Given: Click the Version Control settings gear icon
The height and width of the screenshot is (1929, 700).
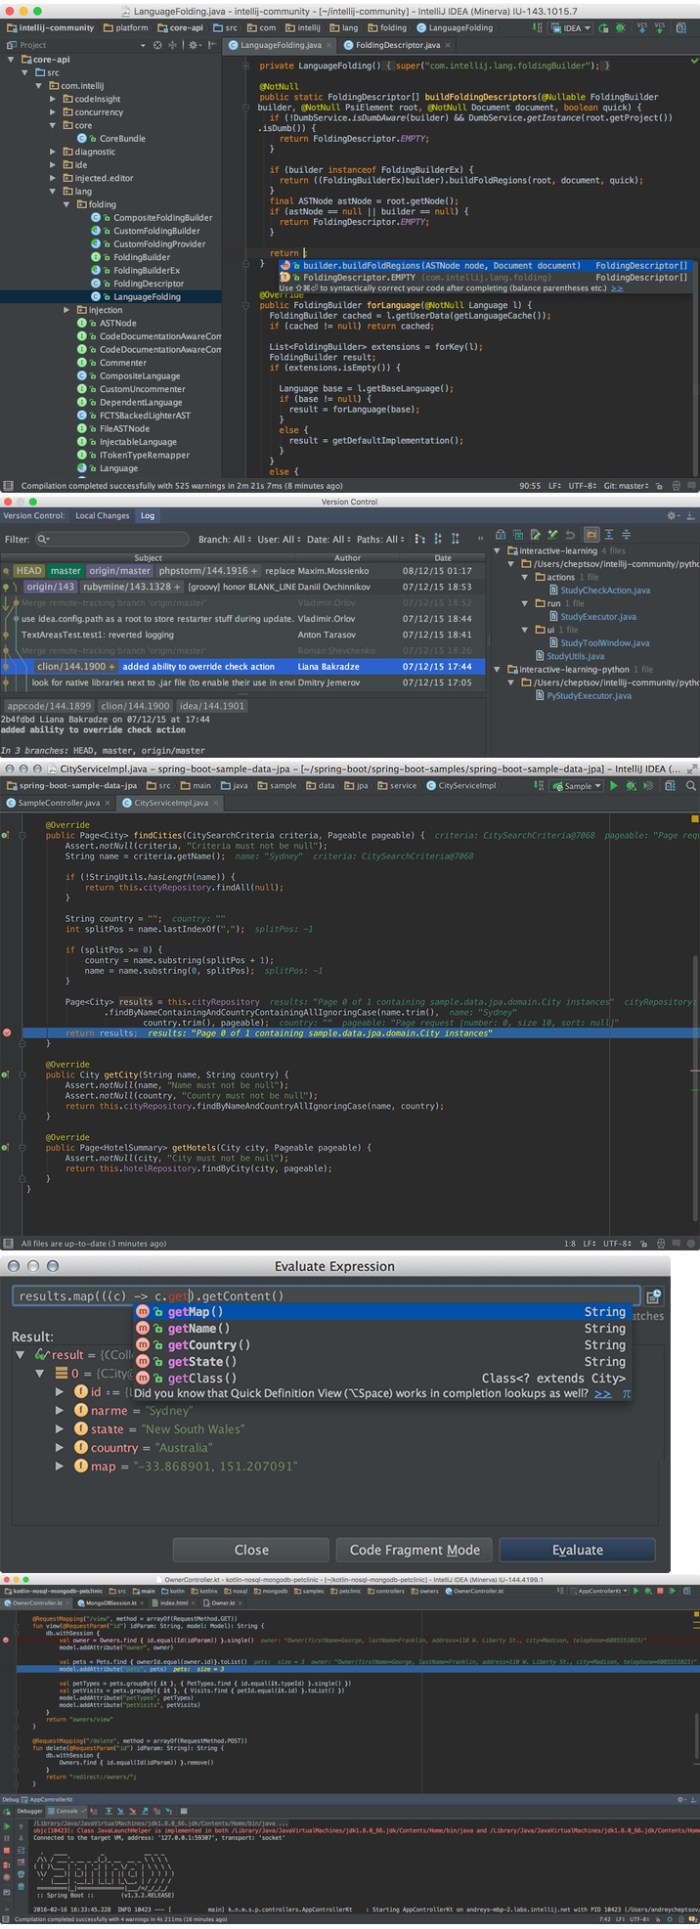Looking at the screenshot, I should point(672,516).
